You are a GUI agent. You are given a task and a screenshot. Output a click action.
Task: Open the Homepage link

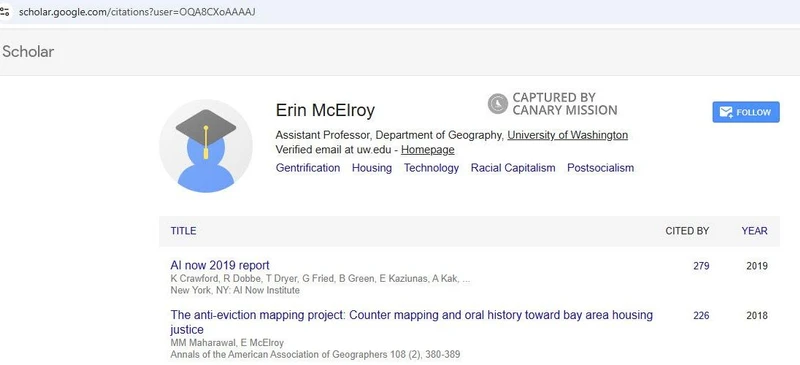pyautogui.click(x=428, y=150)
